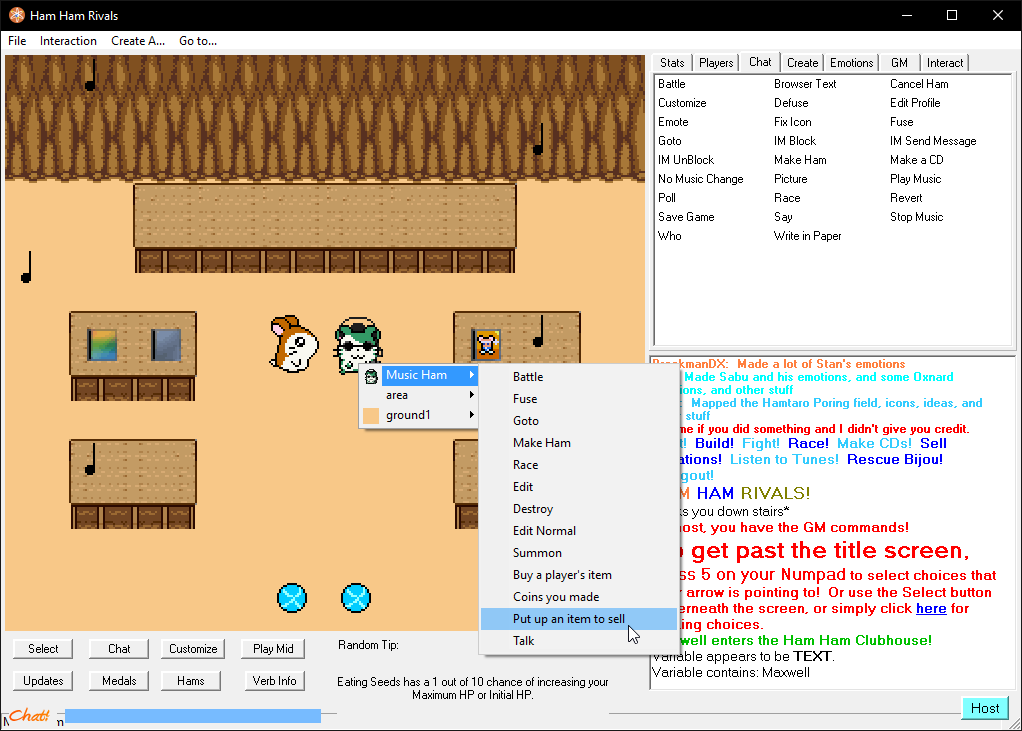1022x731 pixels.
Task: Click the left blue circle on the floor
Action: [x=292, y=597]
